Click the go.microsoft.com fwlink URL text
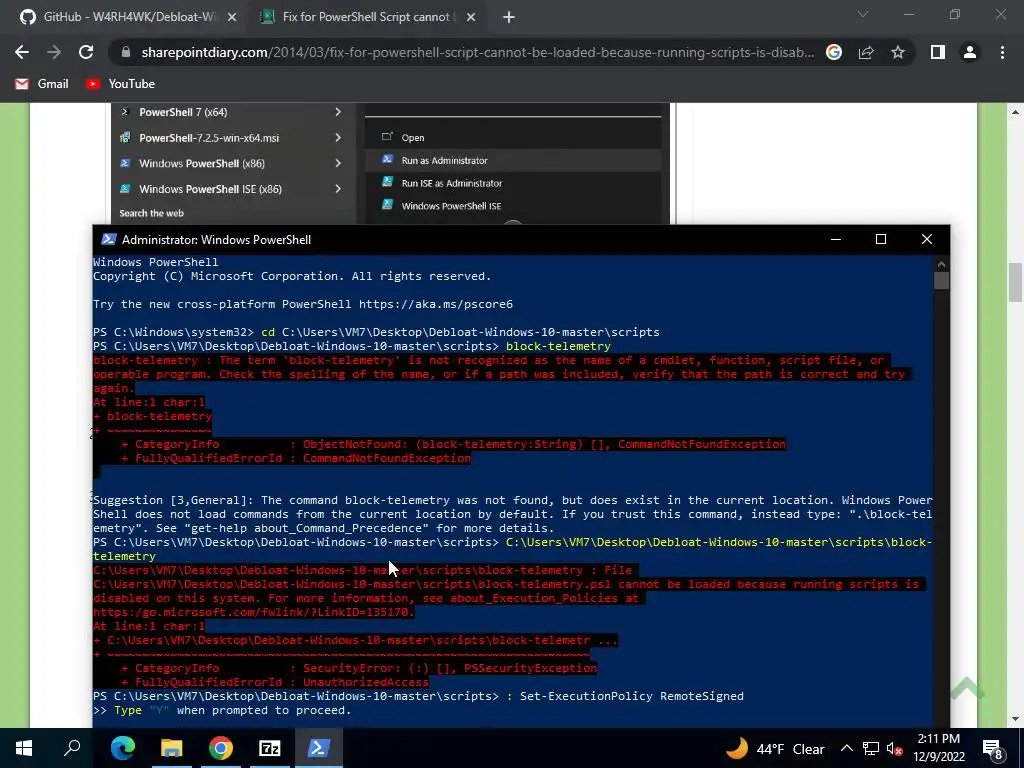This screenshot has height=768, width=1024. [253, 613]
